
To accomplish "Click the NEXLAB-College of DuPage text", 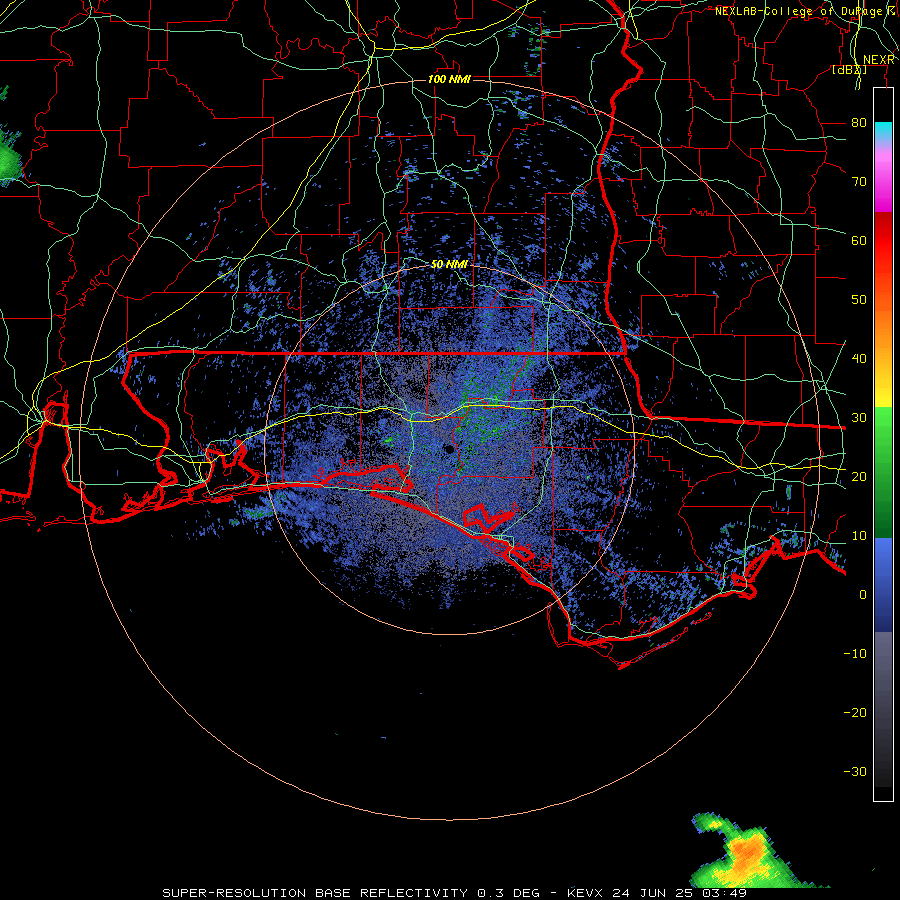I will tap(802, 11).
